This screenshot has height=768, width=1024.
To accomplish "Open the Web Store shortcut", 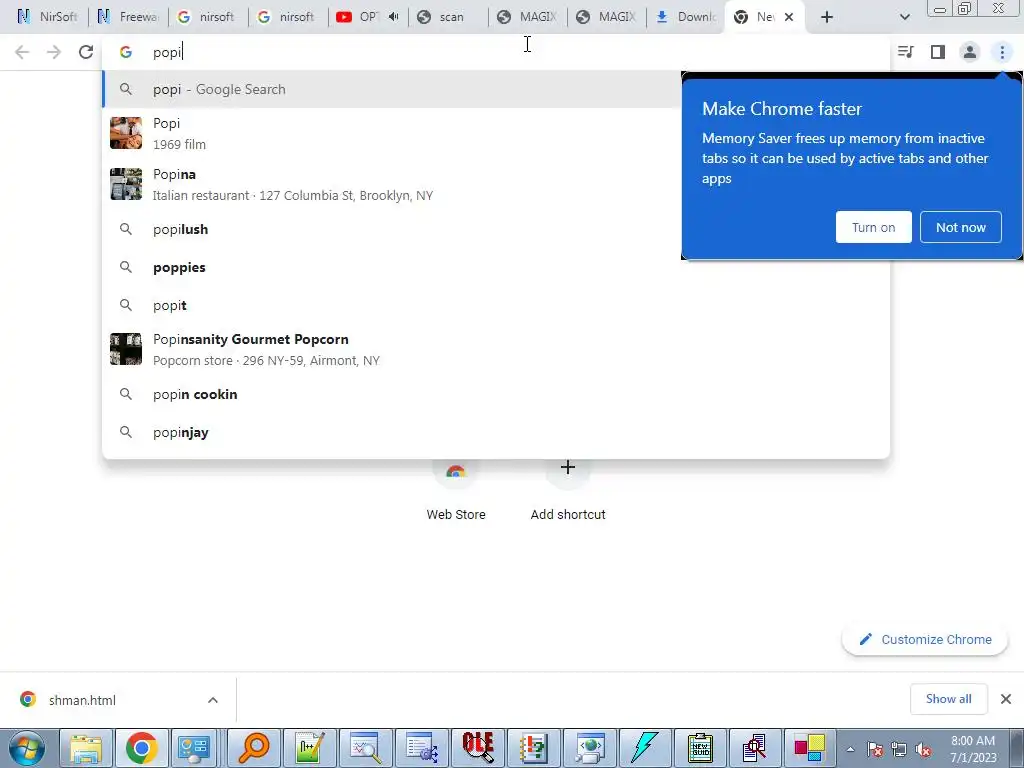I will [x=456, y=490].
